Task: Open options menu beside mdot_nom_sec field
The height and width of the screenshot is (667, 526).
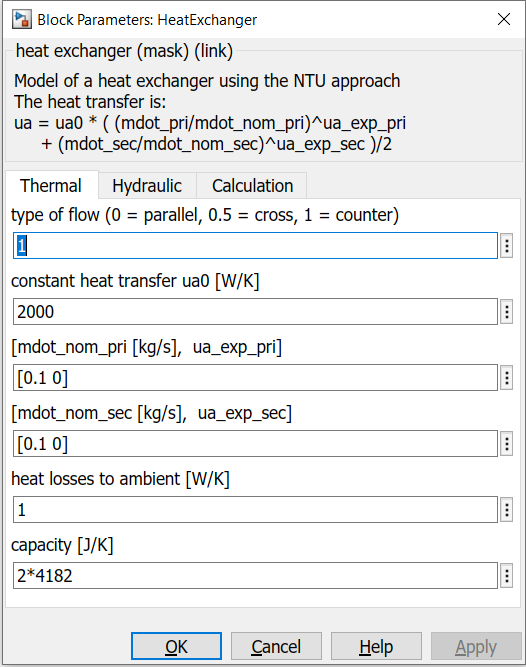Action: (x=506, y=444)
